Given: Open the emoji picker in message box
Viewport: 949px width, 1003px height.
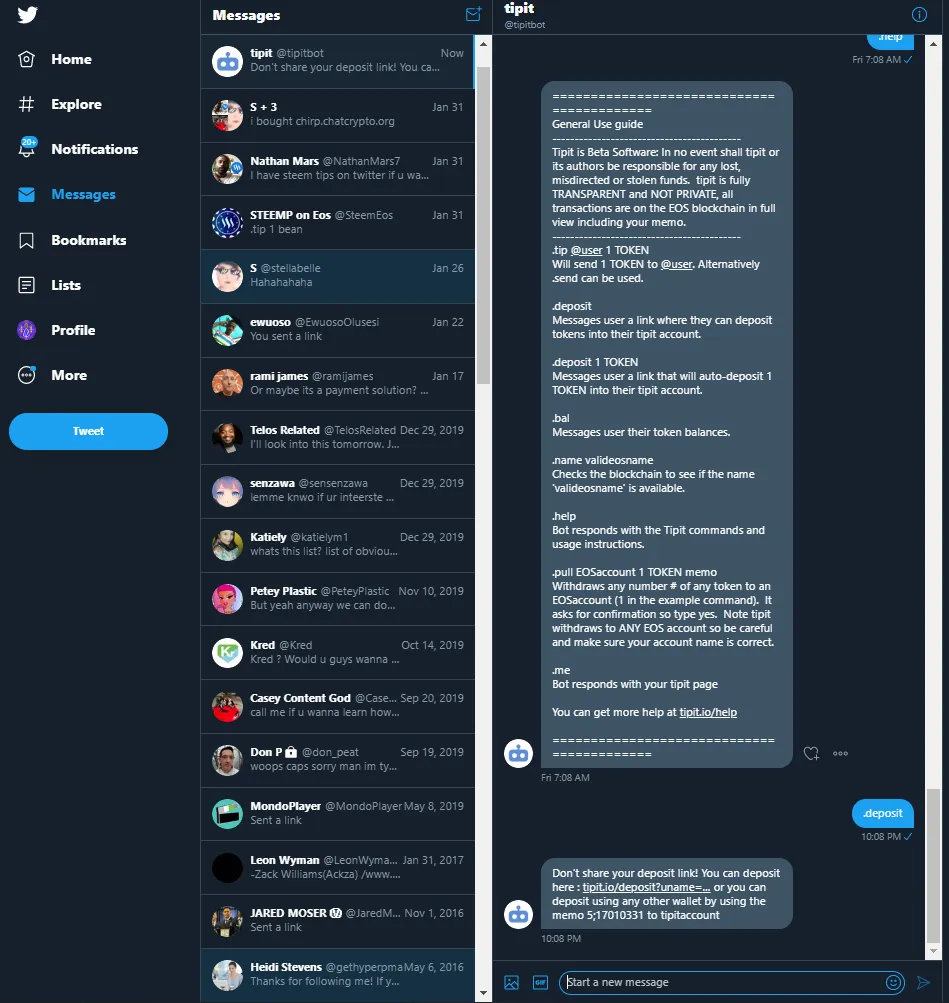Looking at the screenshot, I should point(894,982).
